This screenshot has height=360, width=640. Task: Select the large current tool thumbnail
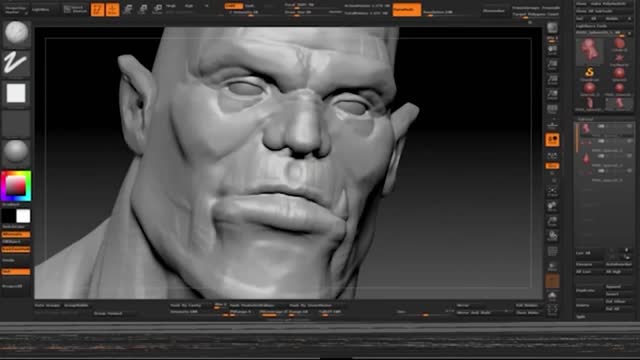(589, 51)
